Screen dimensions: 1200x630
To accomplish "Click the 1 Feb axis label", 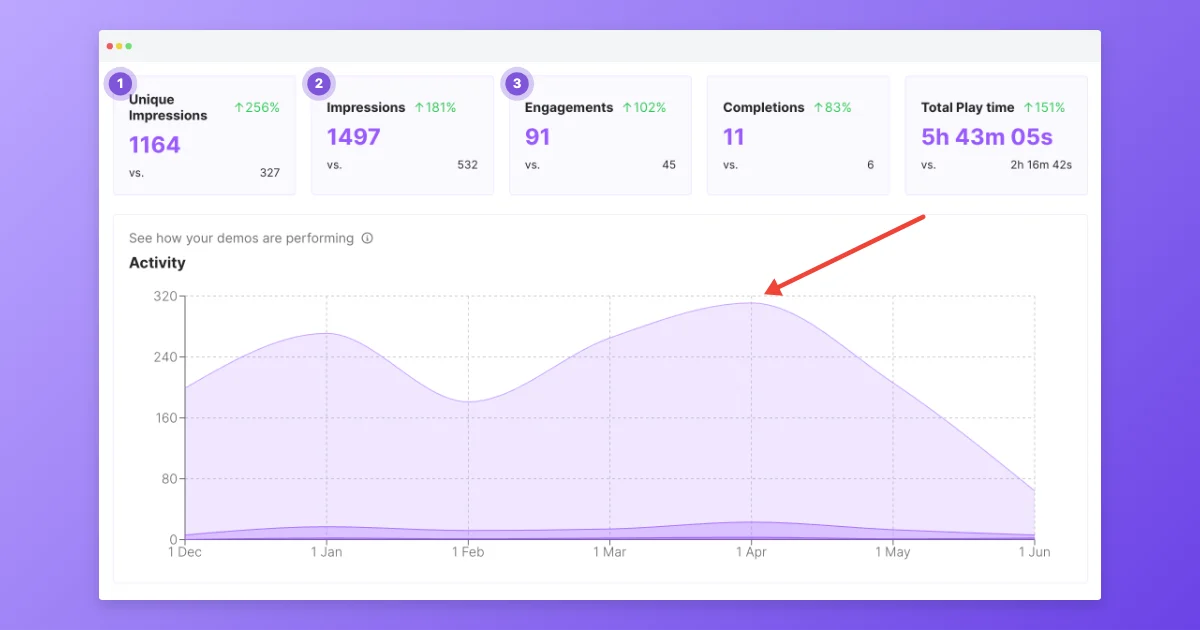I will 468,552.
